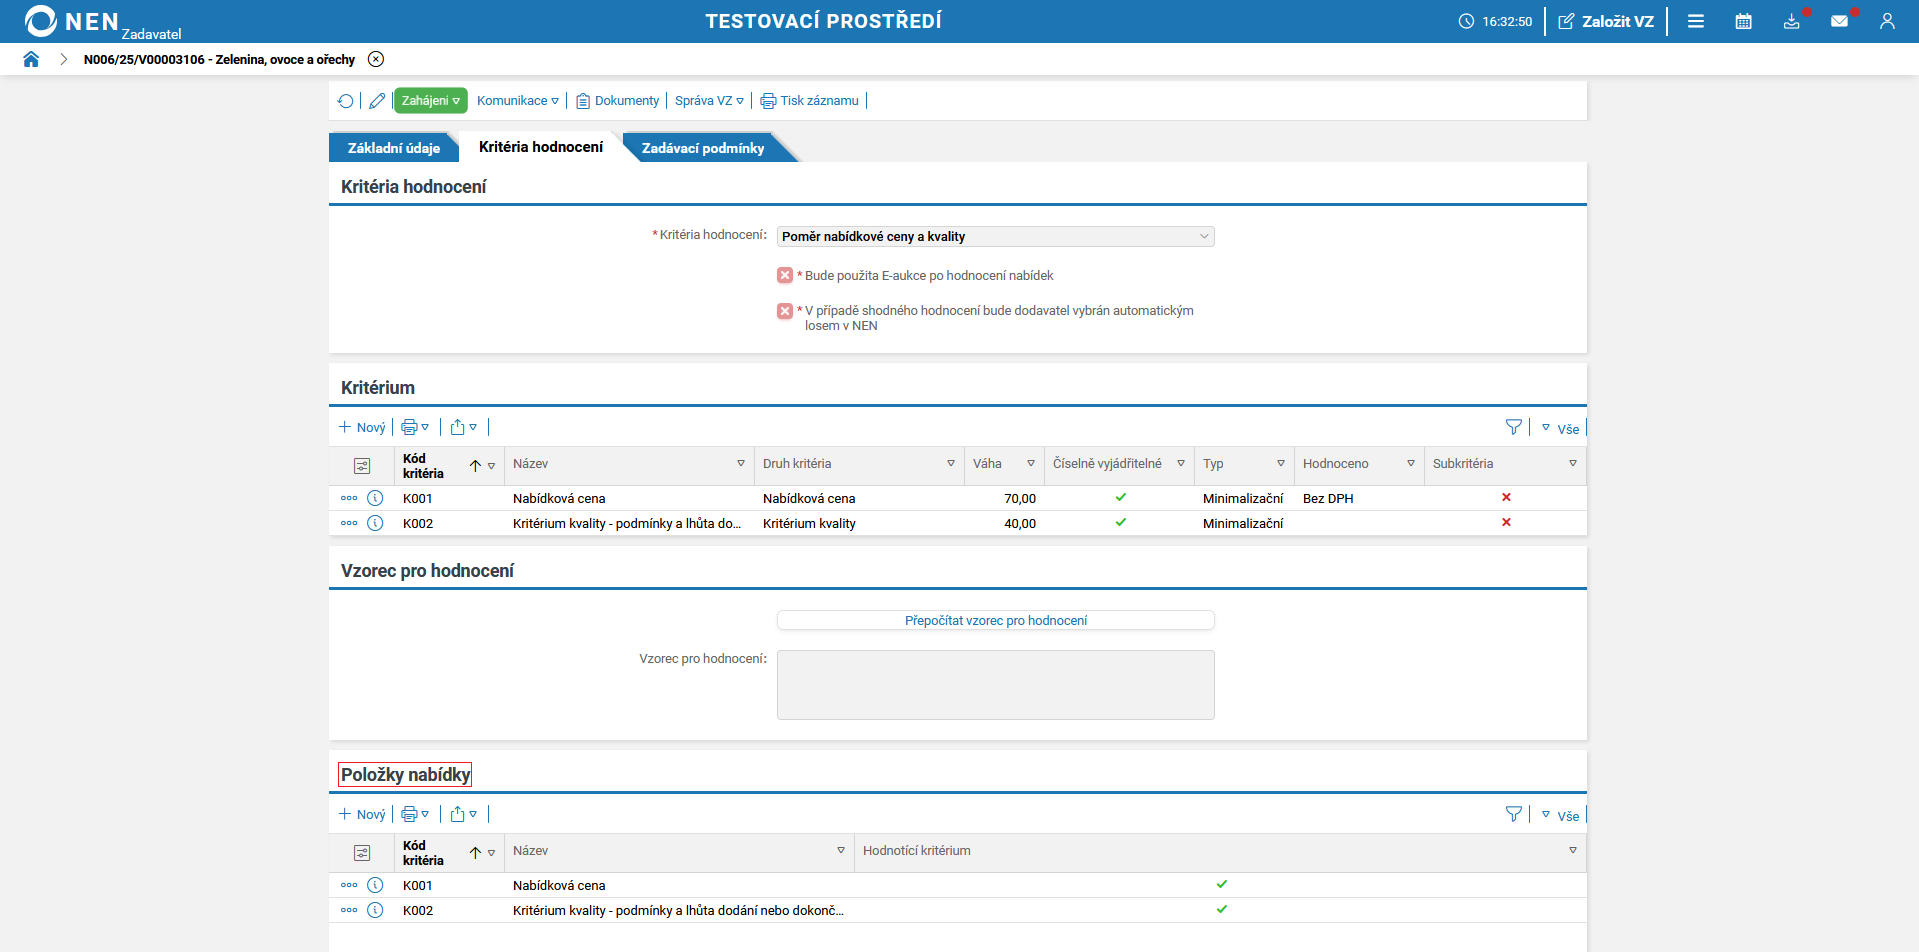1919x952 pixels.
Task: Open the hamburger menu in the header
Action: [1696, 21]
